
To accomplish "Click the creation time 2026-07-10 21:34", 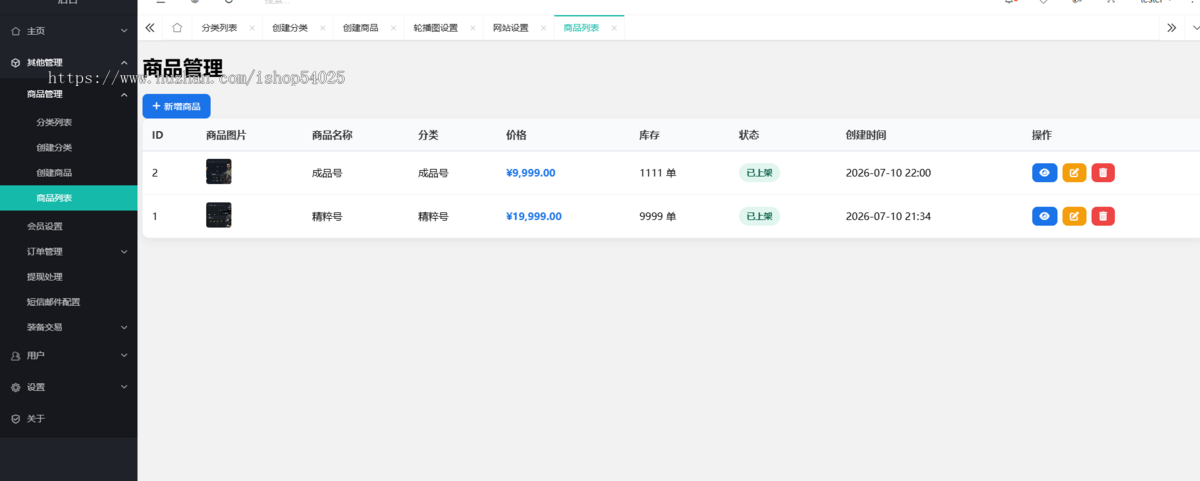I will [888, 216].
